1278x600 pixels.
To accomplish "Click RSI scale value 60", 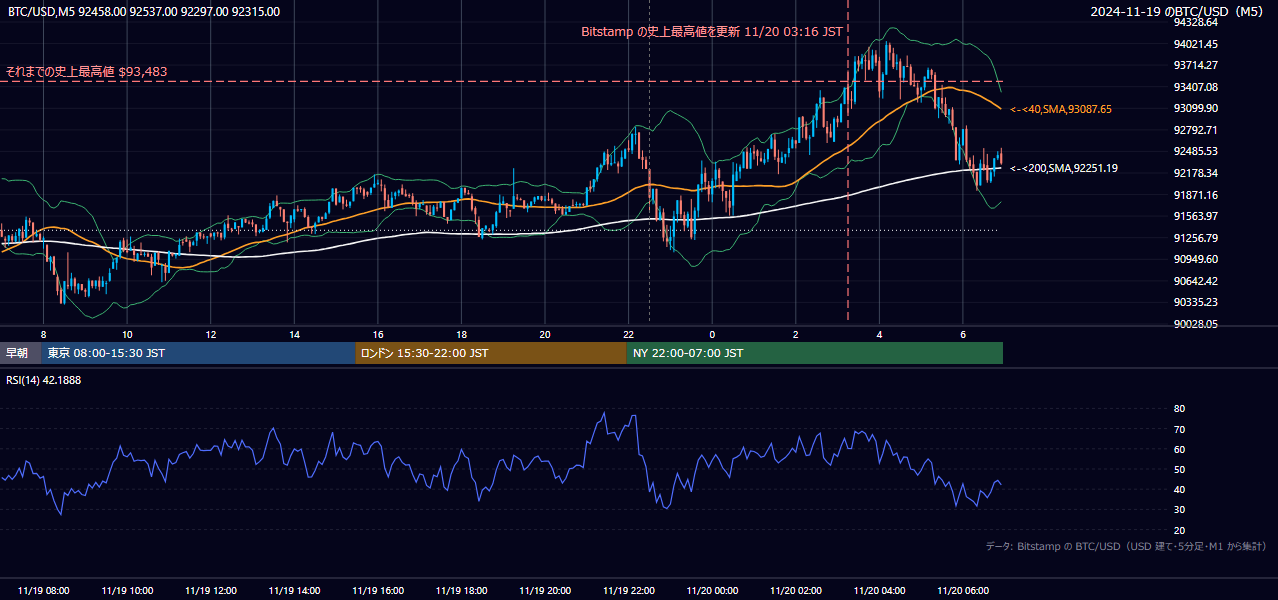I will (1179, 449).
